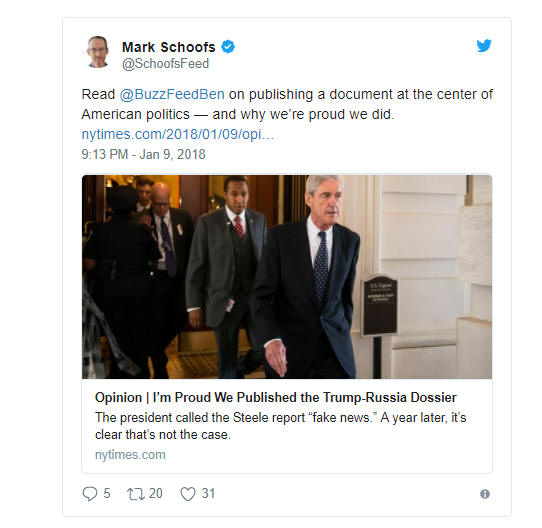Click the Steele report card description

[281, 426]
